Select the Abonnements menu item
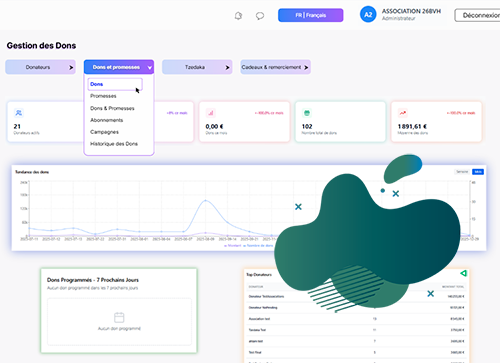The width and height of the screenshot is (500, 363). pyautogui.click(x=107, y=120)
